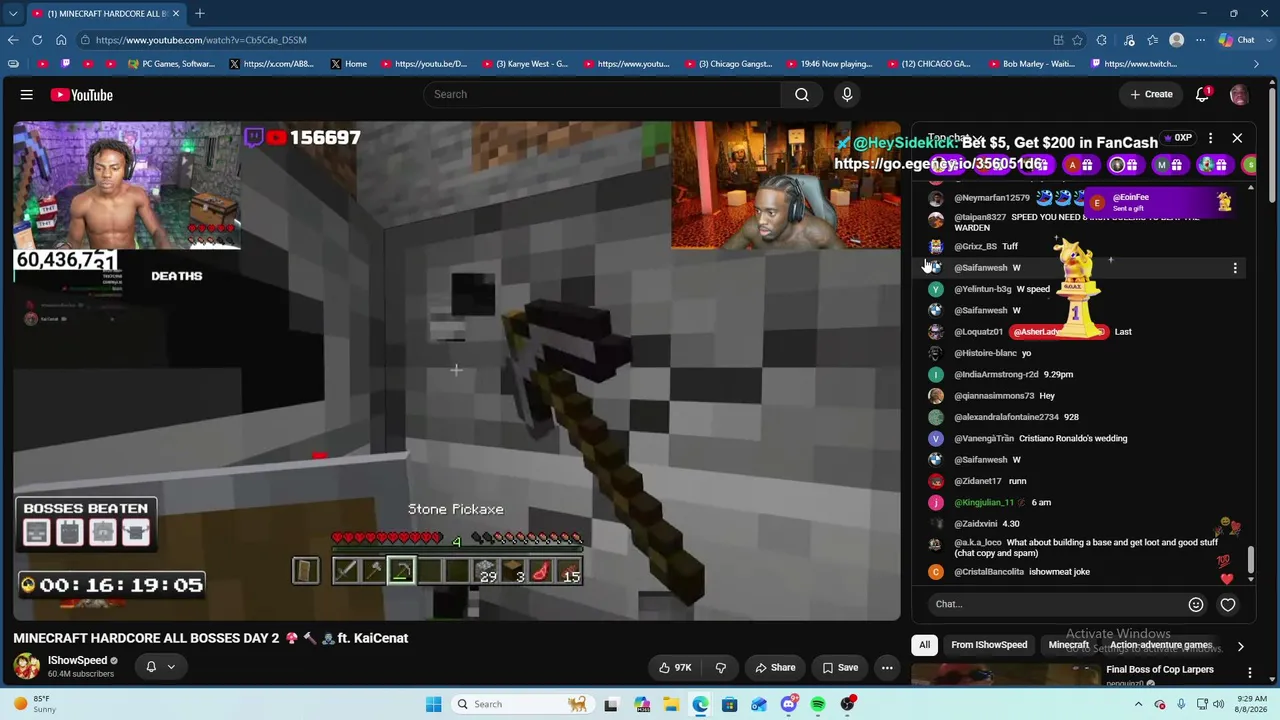Go to the YouTube home logo
The height and width of the screenshot is (720, 1280).
(x=82, y=95)
